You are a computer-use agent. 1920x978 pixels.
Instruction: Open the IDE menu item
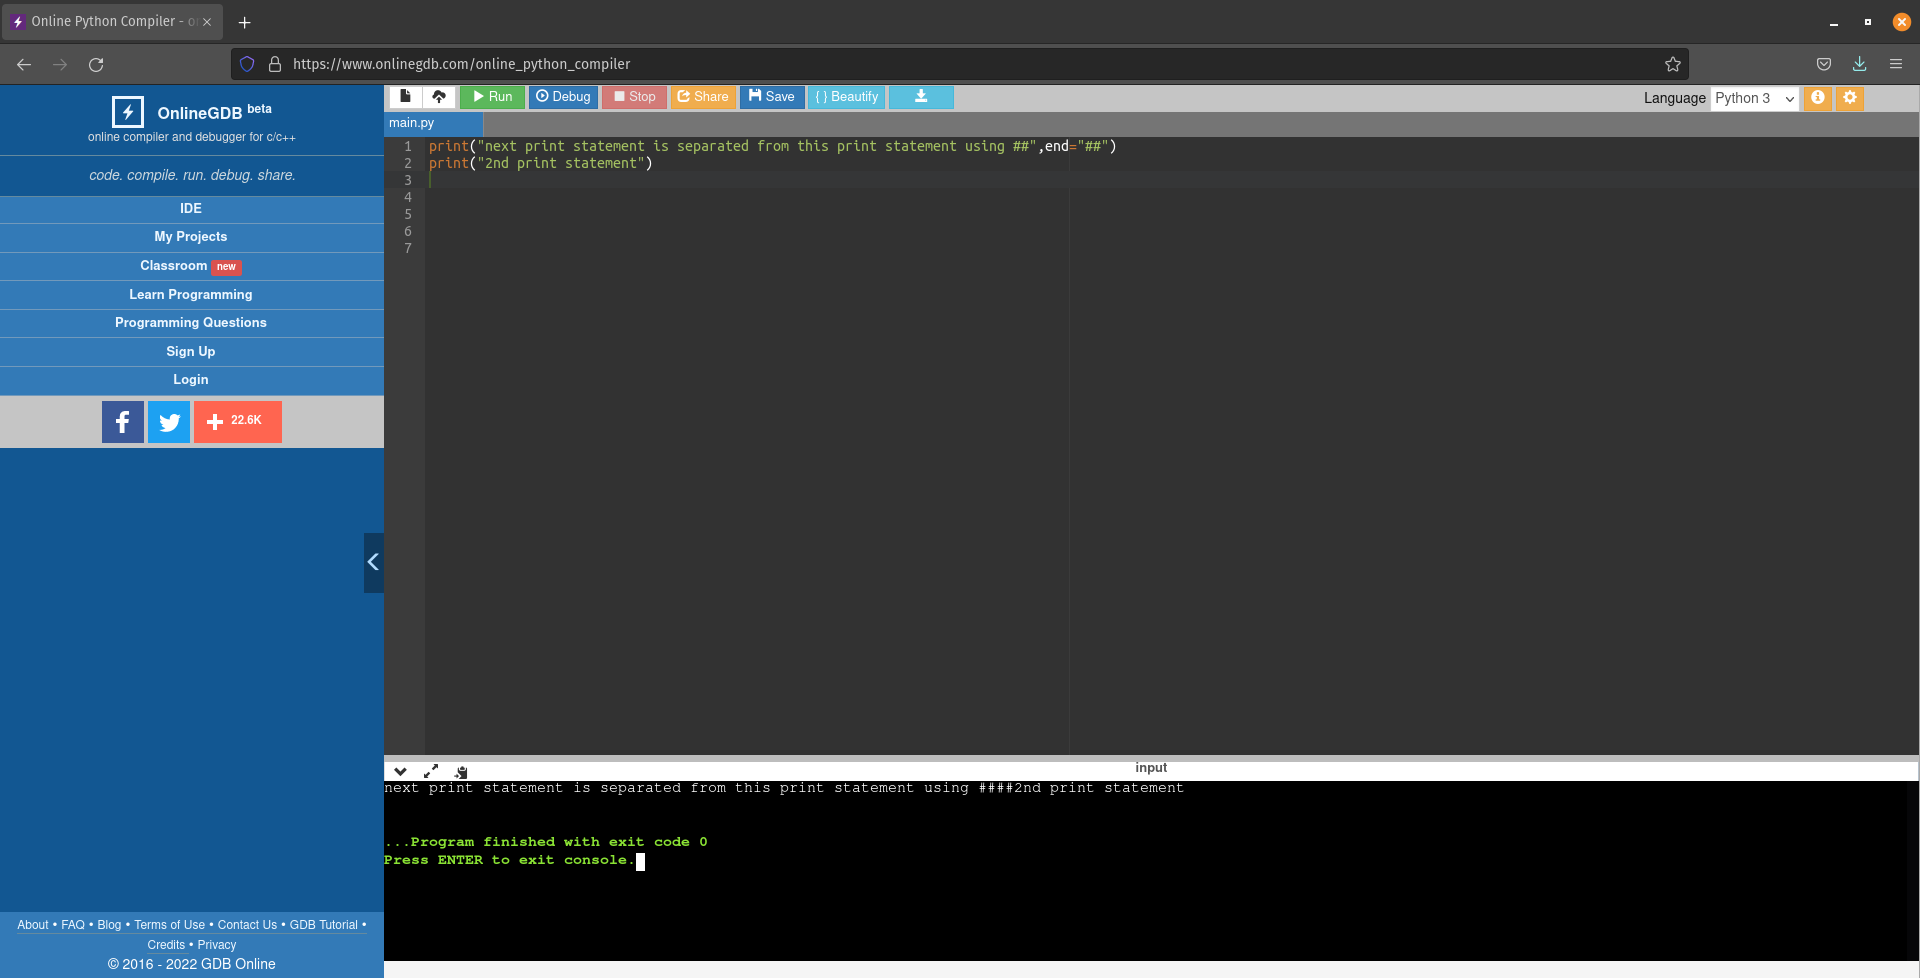[191, 209]
